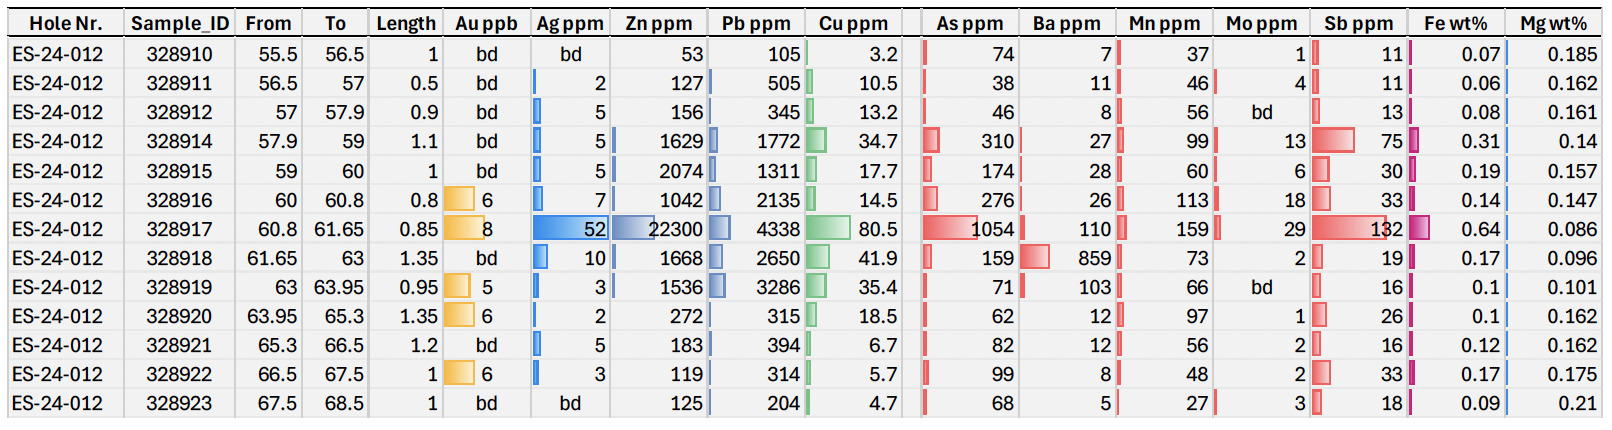Select the Mn value 159 cell

click(x=1164, y=229)
